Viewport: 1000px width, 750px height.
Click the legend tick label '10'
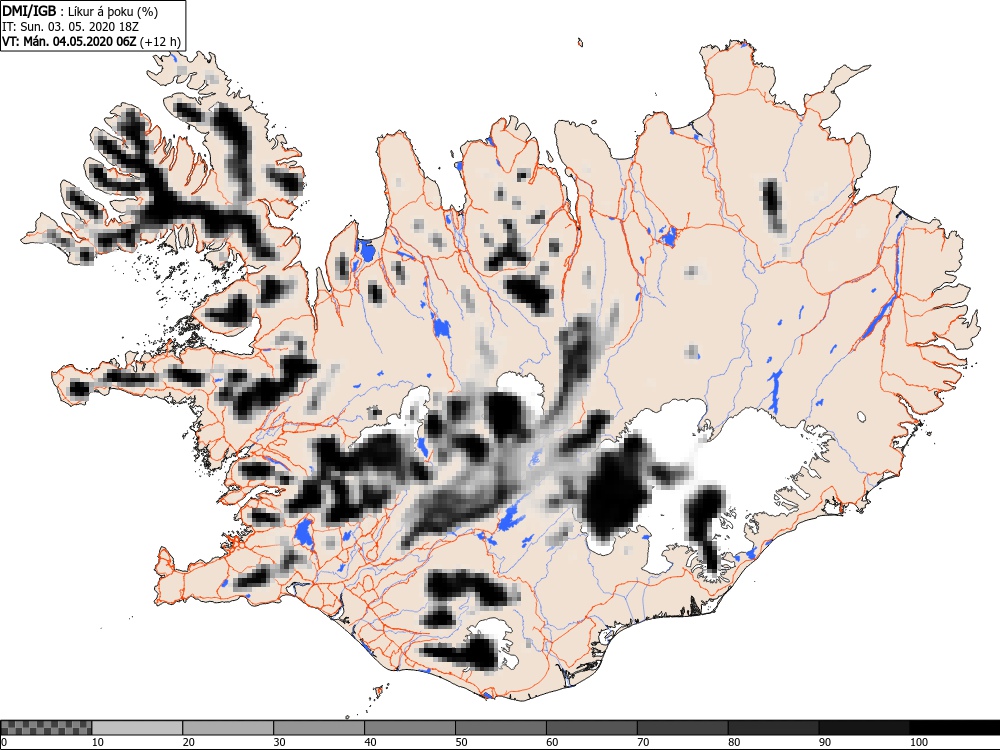tap(98, 742)
